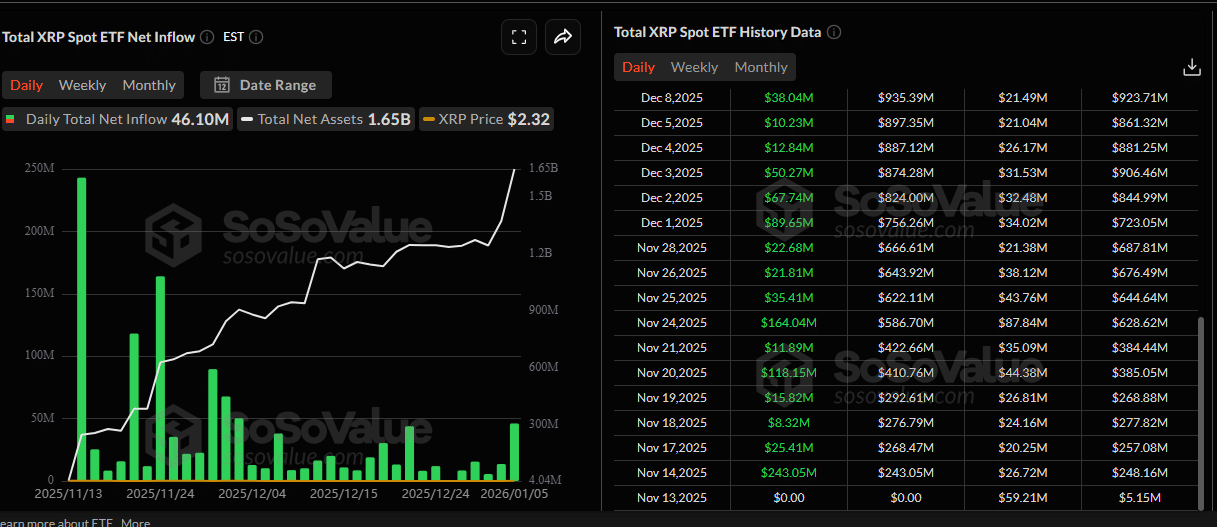Click the $25.41M inflow value
1217x527 pixels.
[x=788, y=448]
